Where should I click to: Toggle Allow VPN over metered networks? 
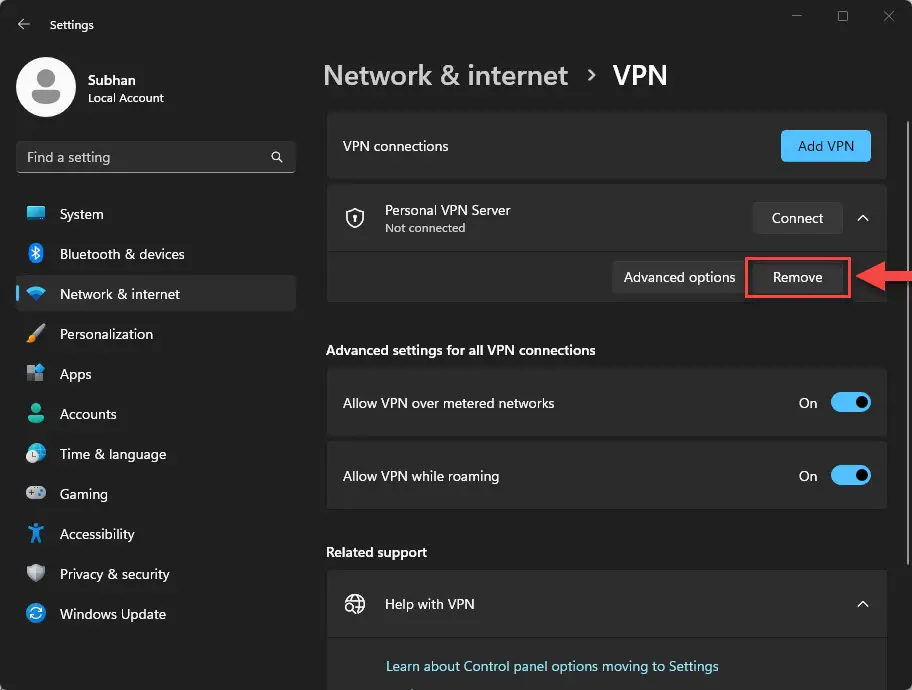(850, 403)
